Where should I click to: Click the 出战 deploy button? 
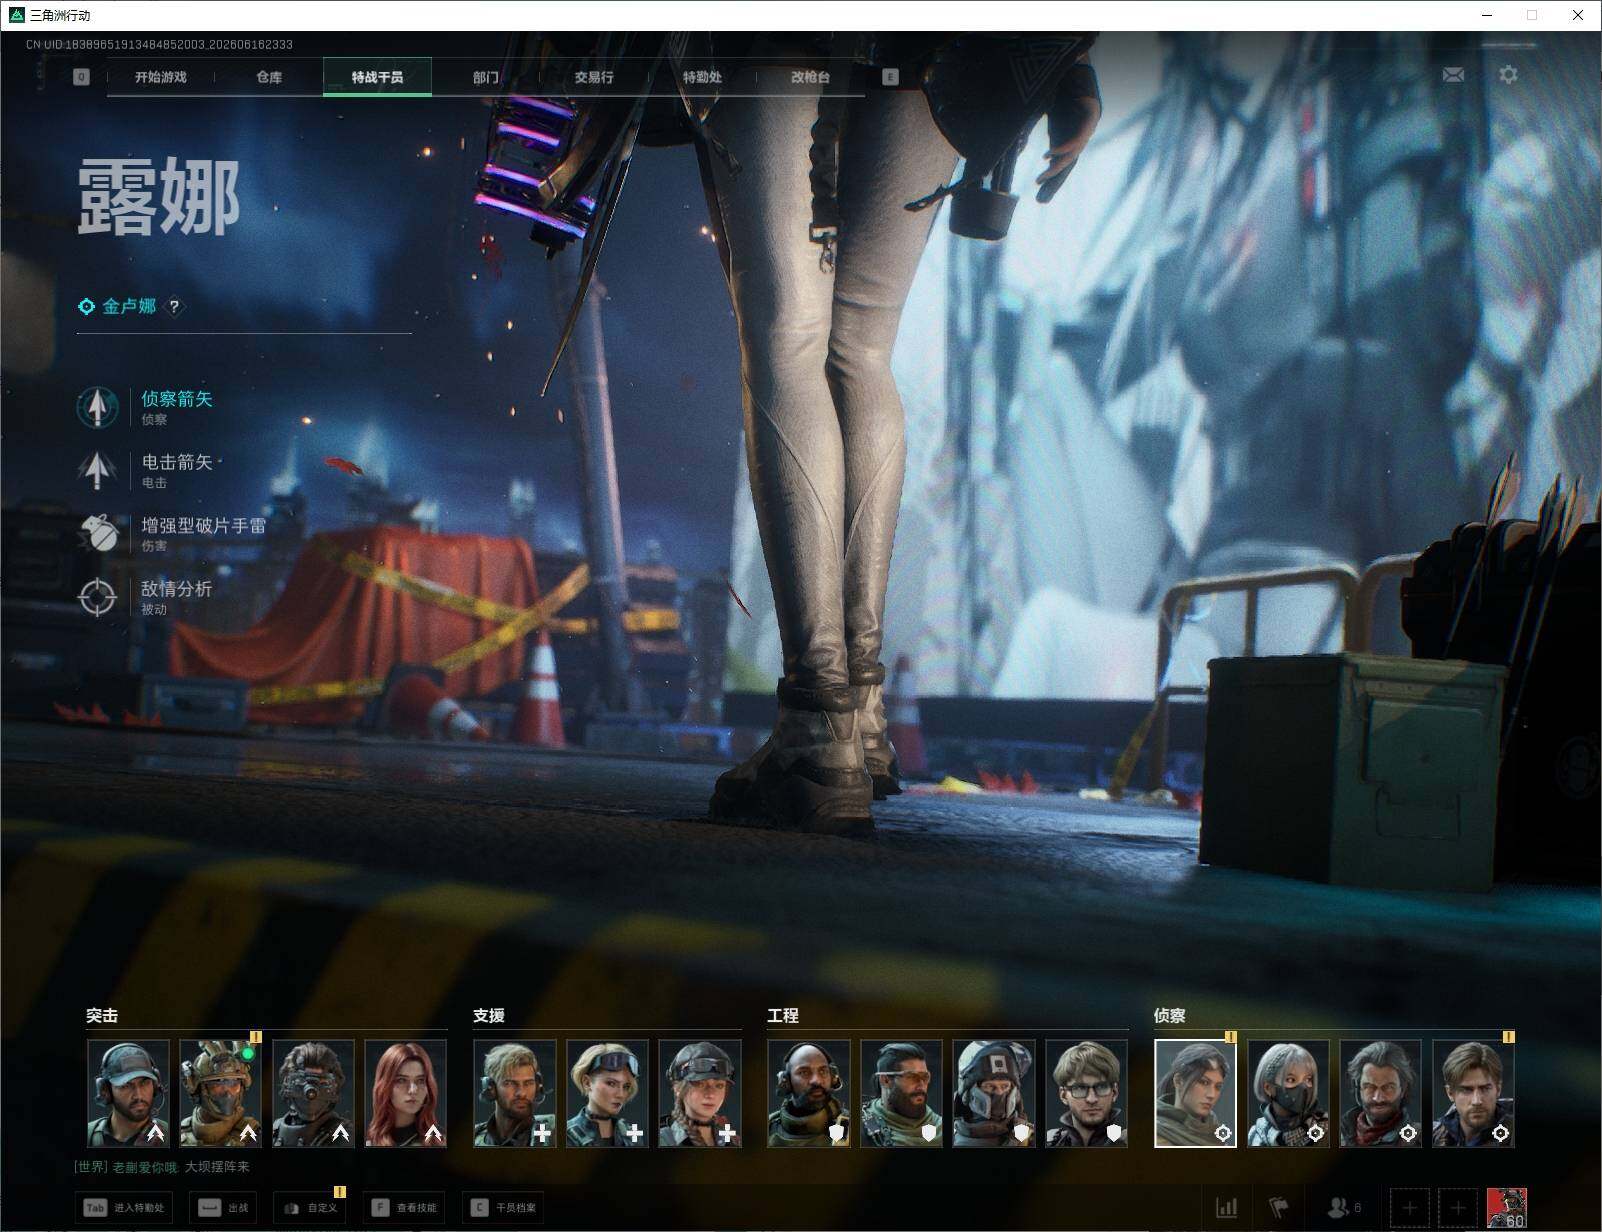point(223,1208)
